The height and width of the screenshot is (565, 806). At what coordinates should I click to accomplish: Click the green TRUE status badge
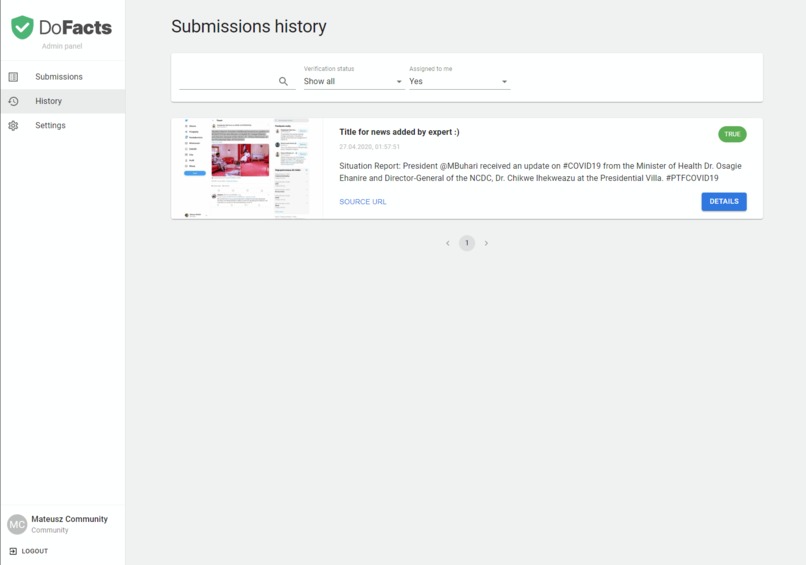732,134
